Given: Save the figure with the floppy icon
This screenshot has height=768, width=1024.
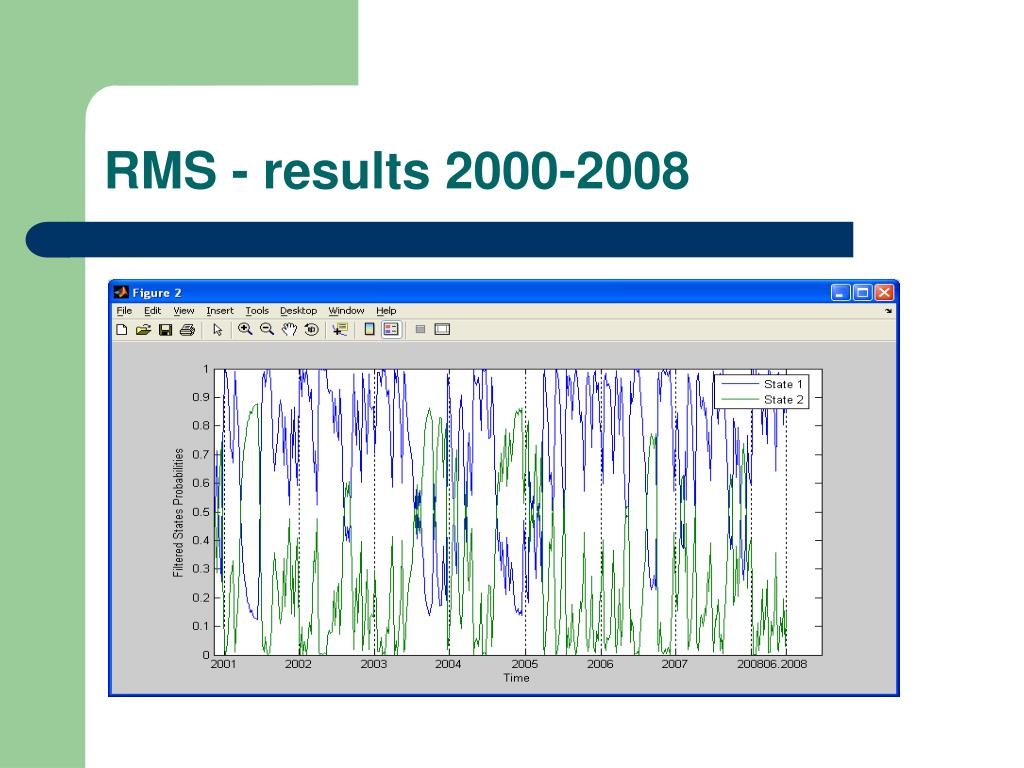Looking at the screenshot, I should [165, 330].
